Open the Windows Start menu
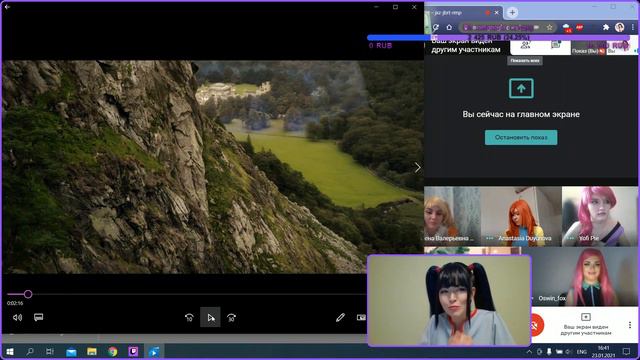Screen dimensions: 640x360 point(9,351)
